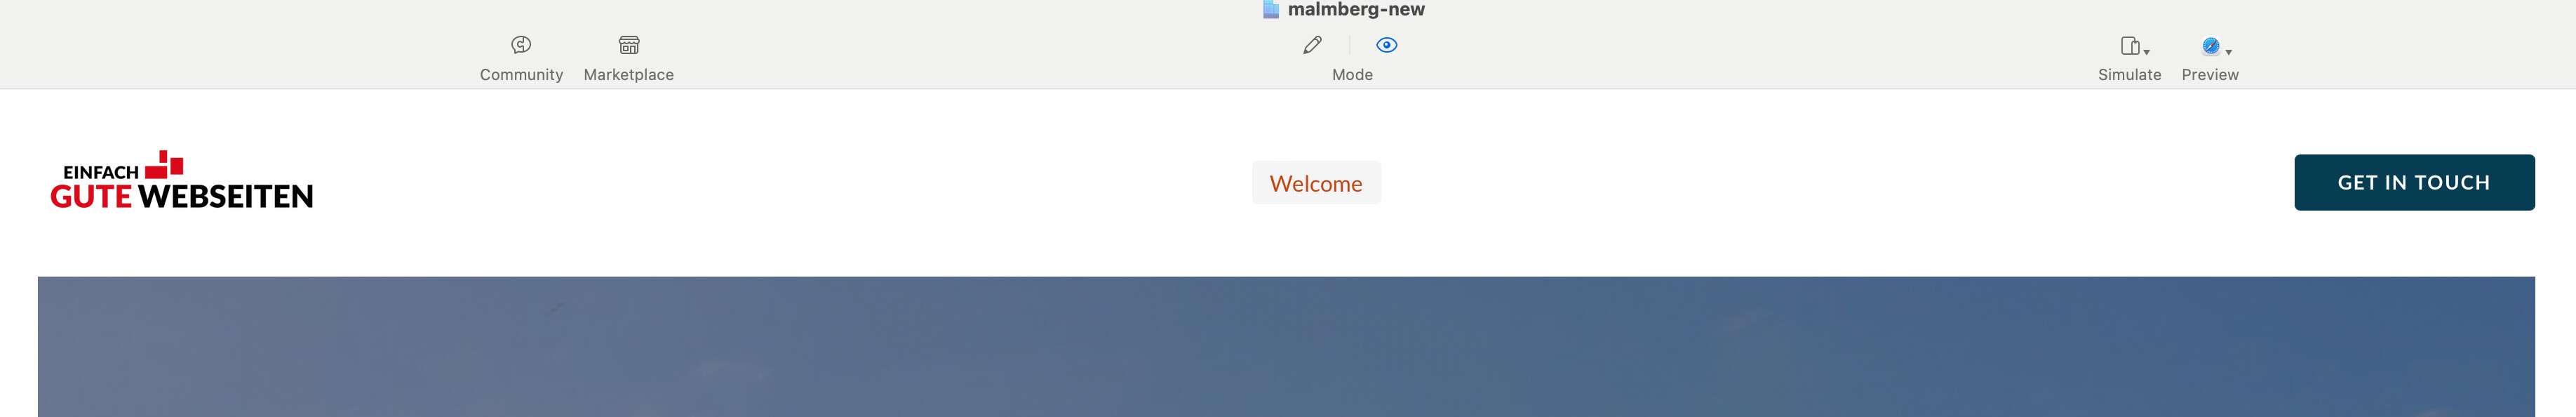Viewport: 2576px width, 417px height.
Task: Expand the Preview browser dropdown arrow
Action: (x=2228, y=52)
